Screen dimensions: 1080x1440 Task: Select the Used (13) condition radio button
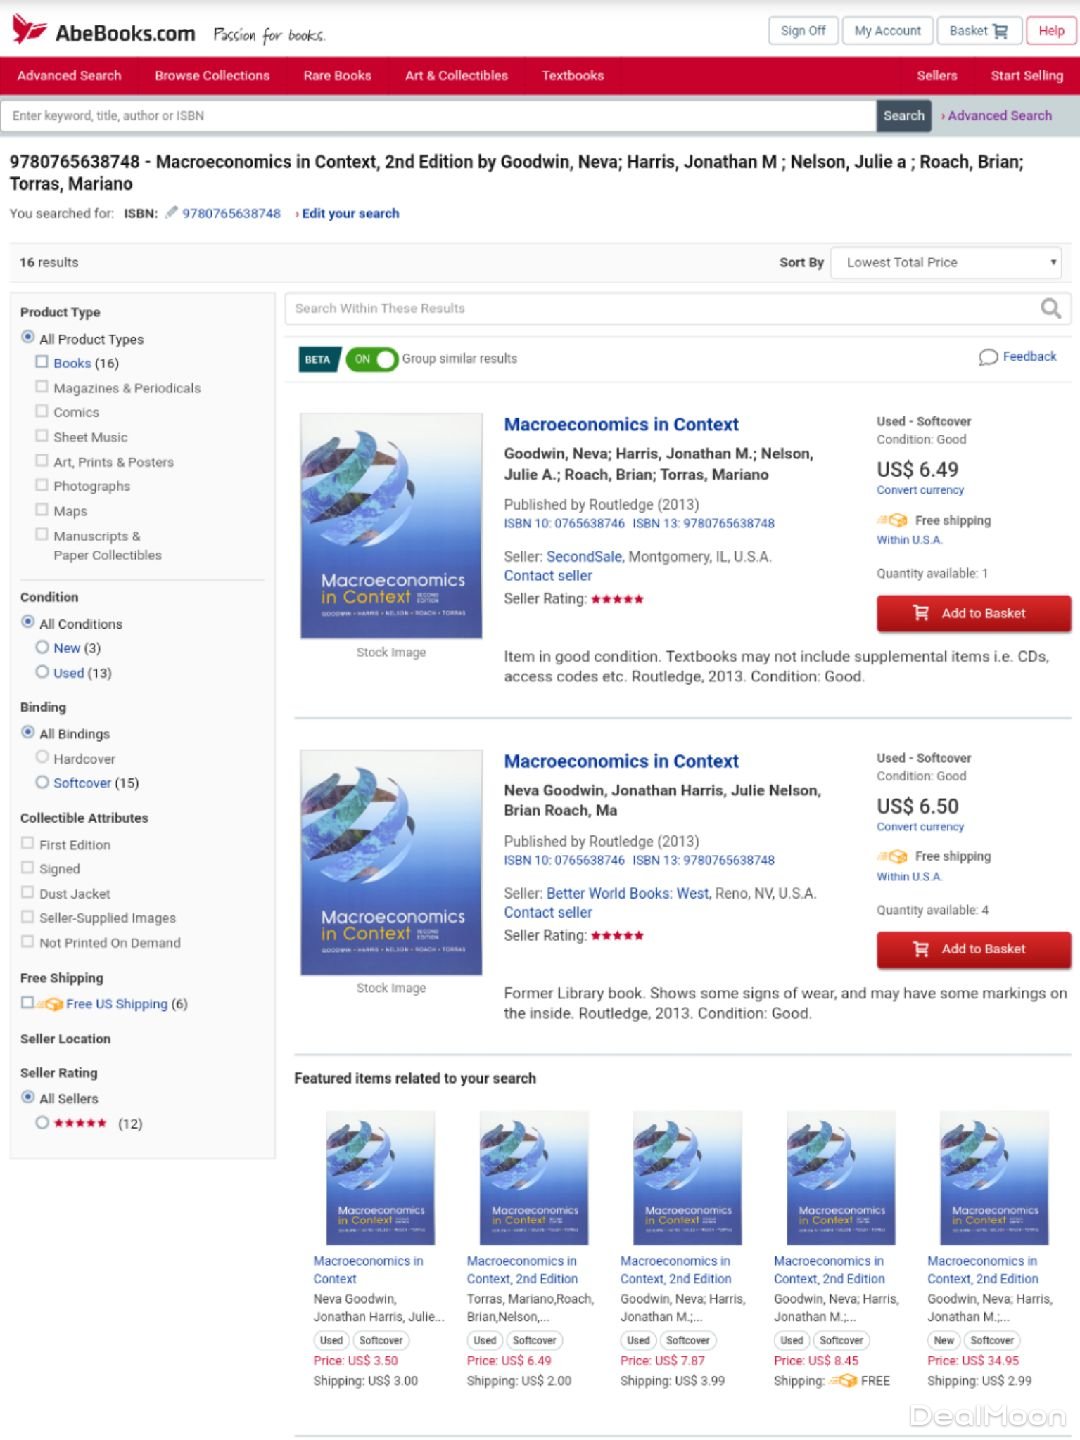(x=42, y=672)
